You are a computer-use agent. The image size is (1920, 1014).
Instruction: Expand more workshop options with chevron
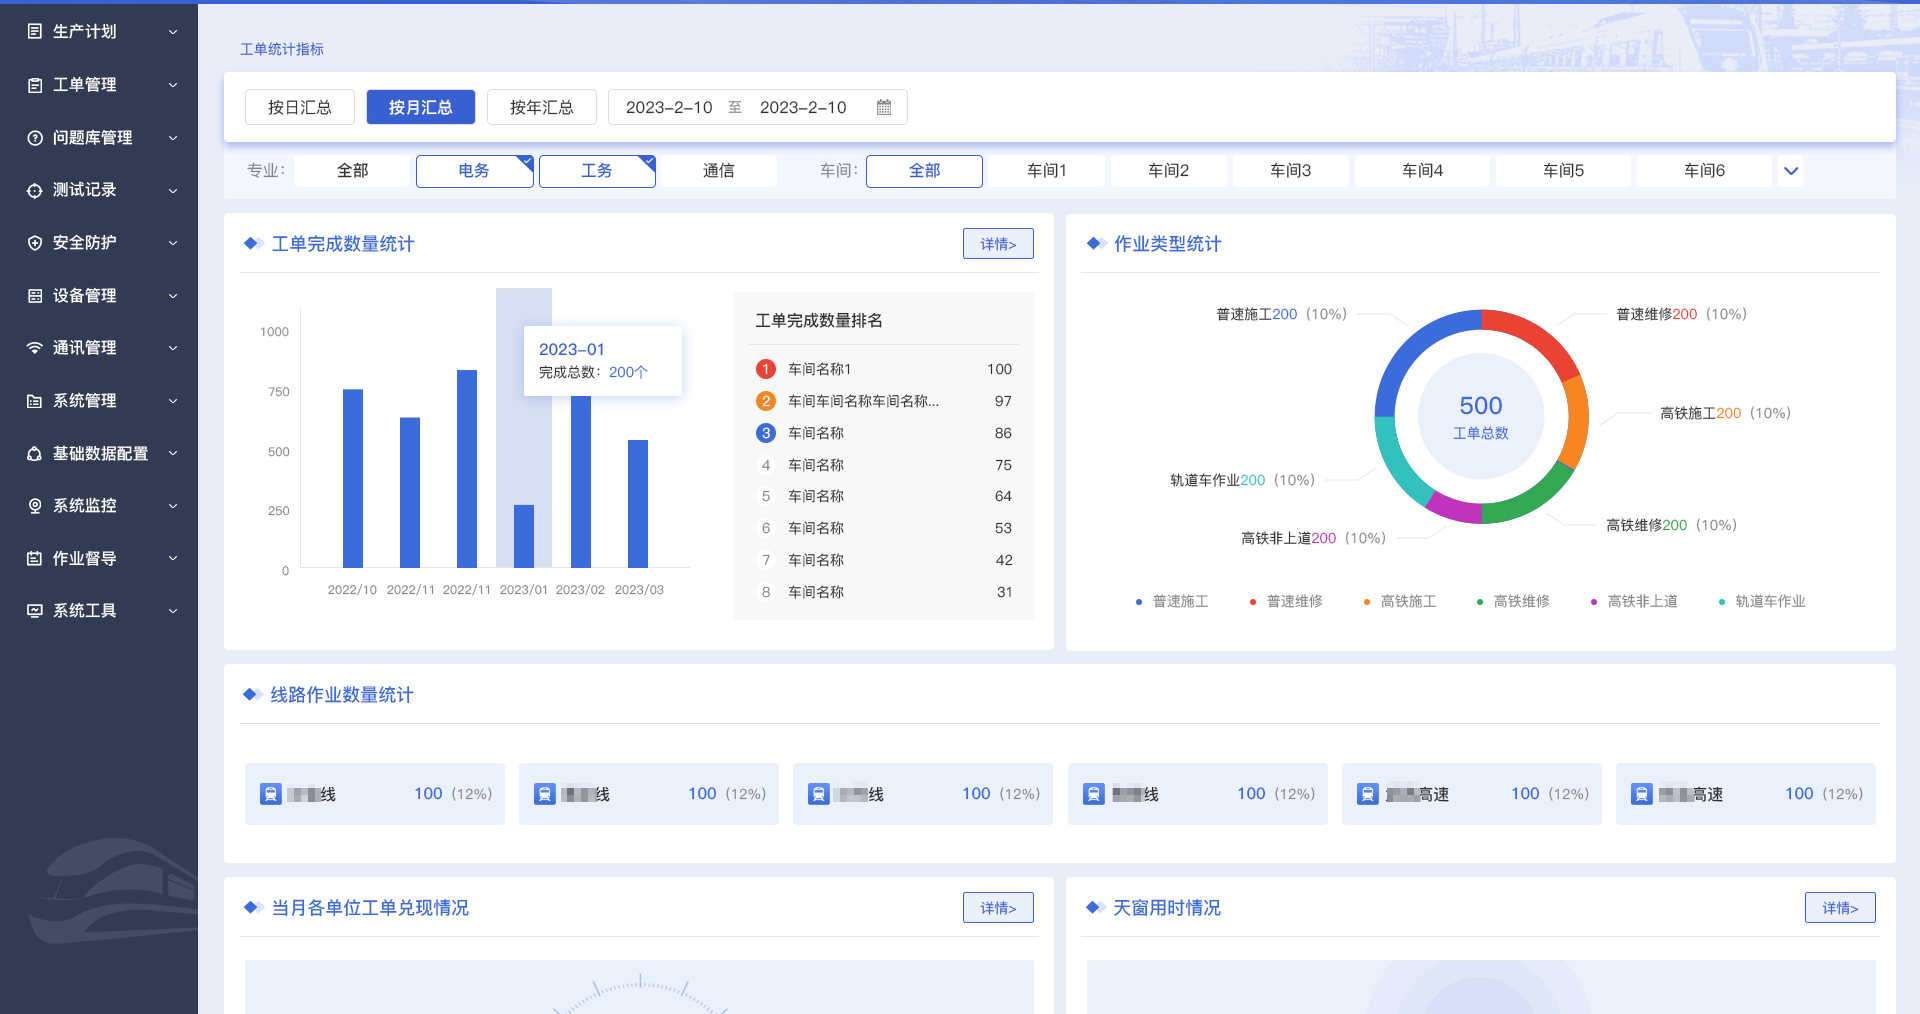pyautogui.click(x=1791, y=171)
